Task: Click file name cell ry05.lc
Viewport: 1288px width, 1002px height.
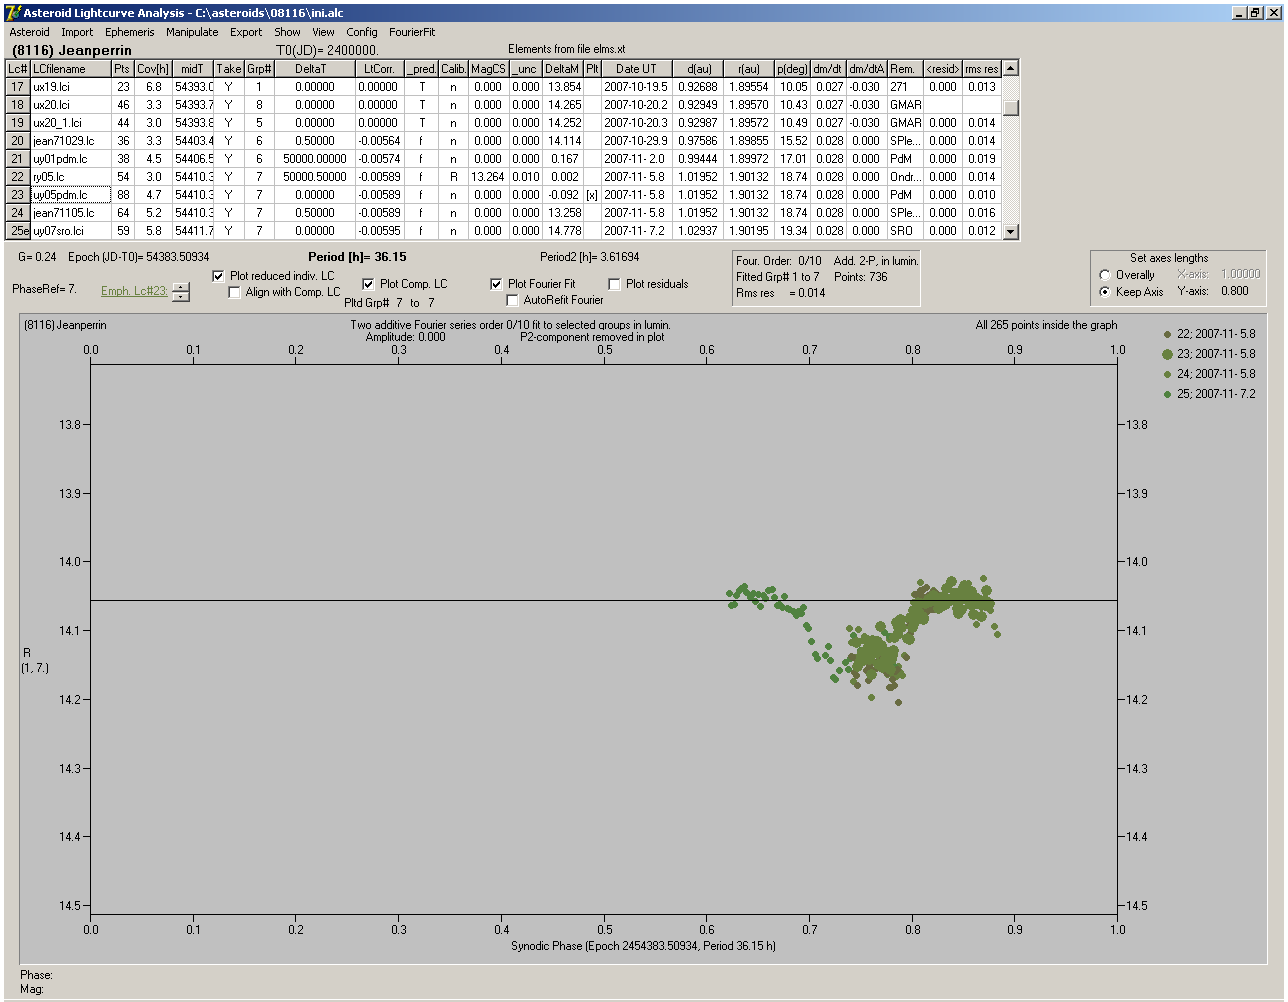Action: point(70,177)
